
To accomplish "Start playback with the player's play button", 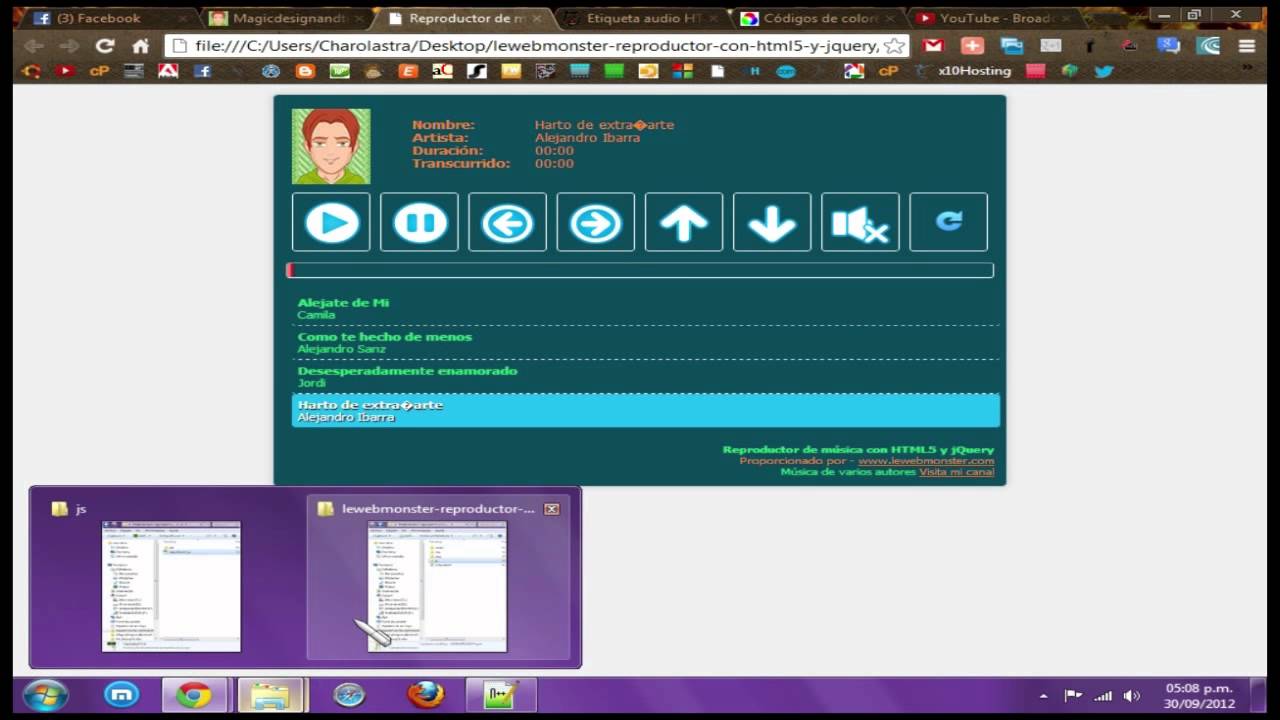I will [x=331, y=222].
